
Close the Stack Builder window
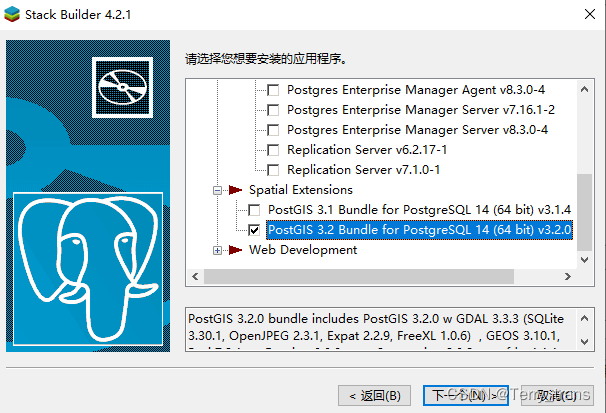[x=590, y=14]
